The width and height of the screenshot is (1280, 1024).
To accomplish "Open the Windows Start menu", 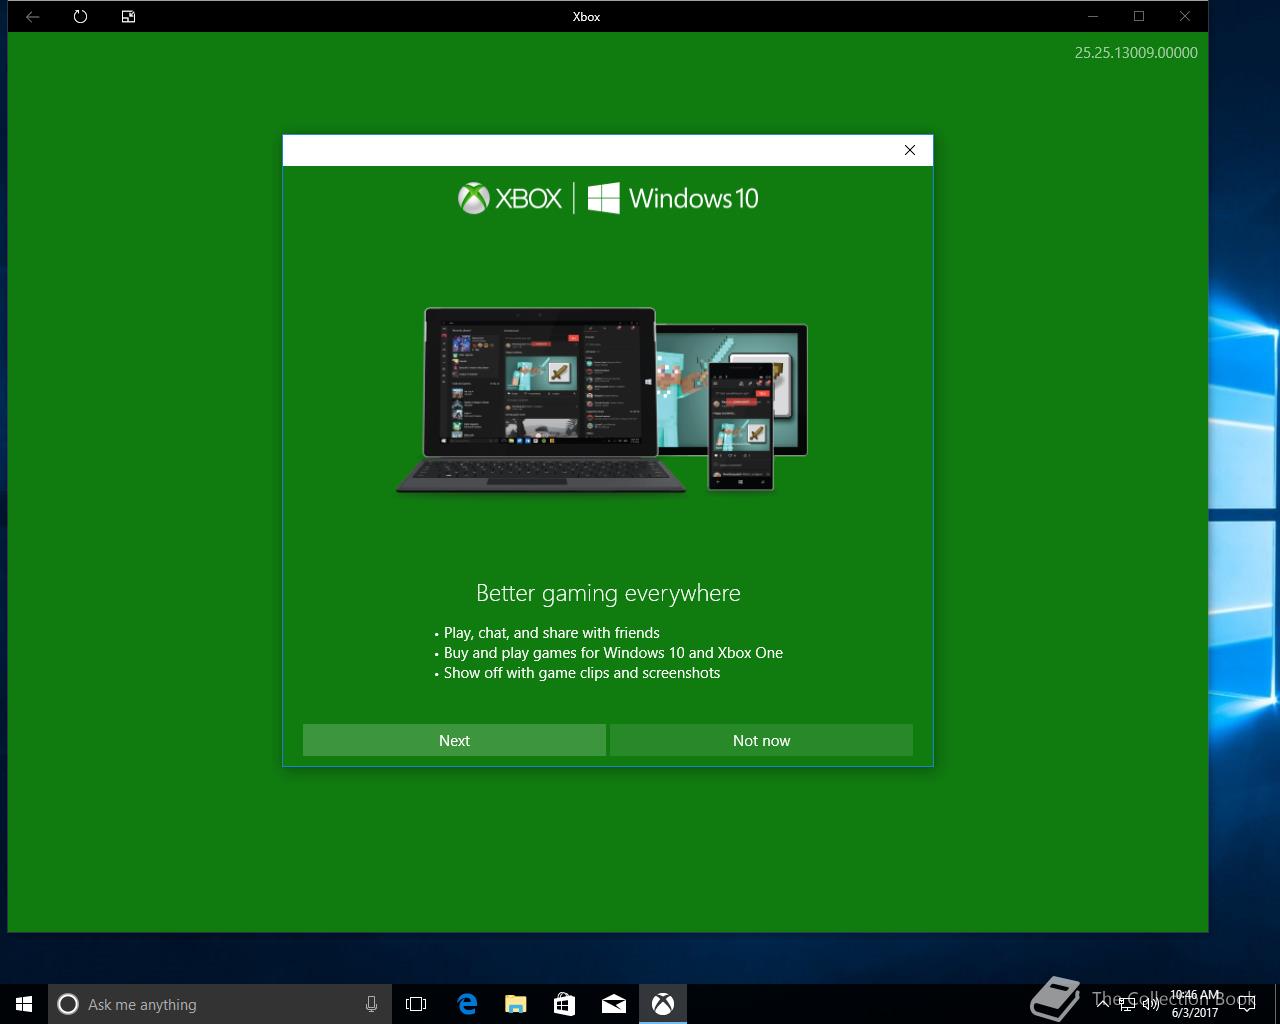I will (24, 1004).
